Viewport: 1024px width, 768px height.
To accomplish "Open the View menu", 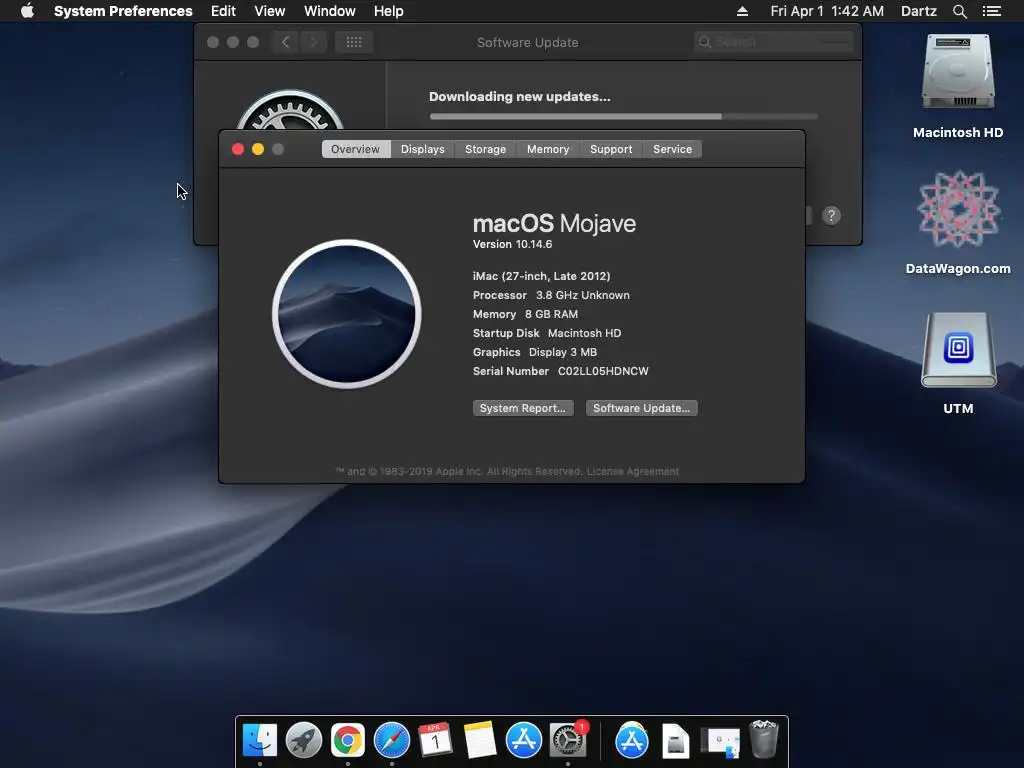I will [x=270, y=11].
